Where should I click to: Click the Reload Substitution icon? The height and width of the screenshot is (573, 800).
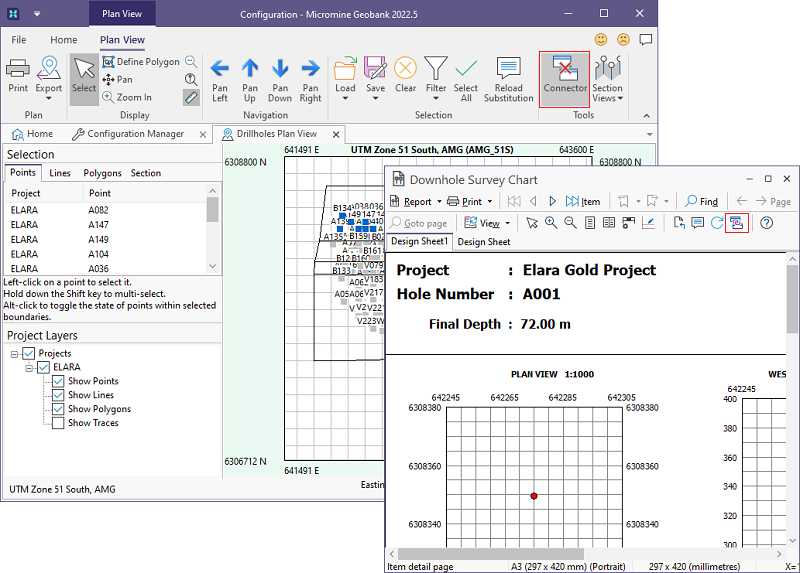[508, 79]
